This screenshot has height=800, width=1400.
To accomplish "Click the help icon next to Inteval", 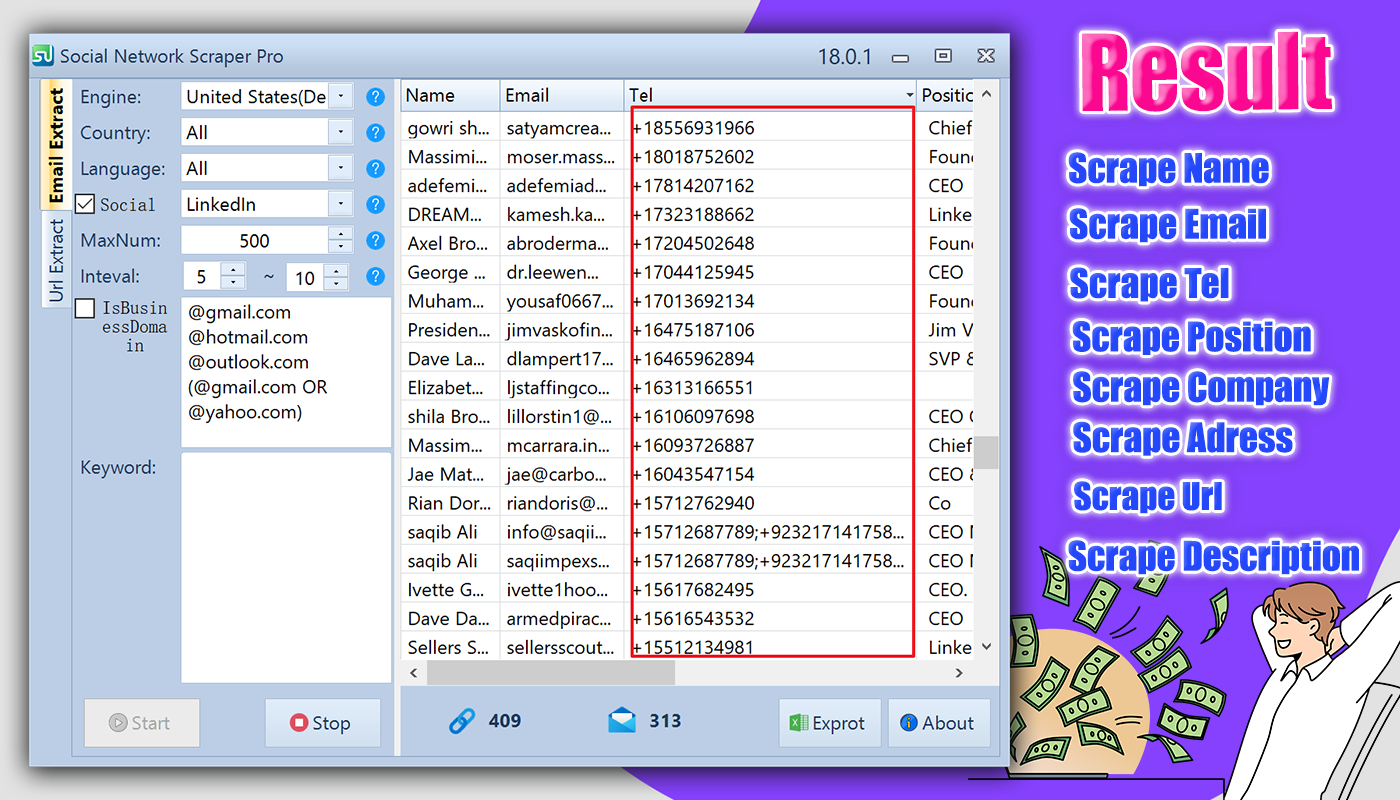I will click(375, 275).
